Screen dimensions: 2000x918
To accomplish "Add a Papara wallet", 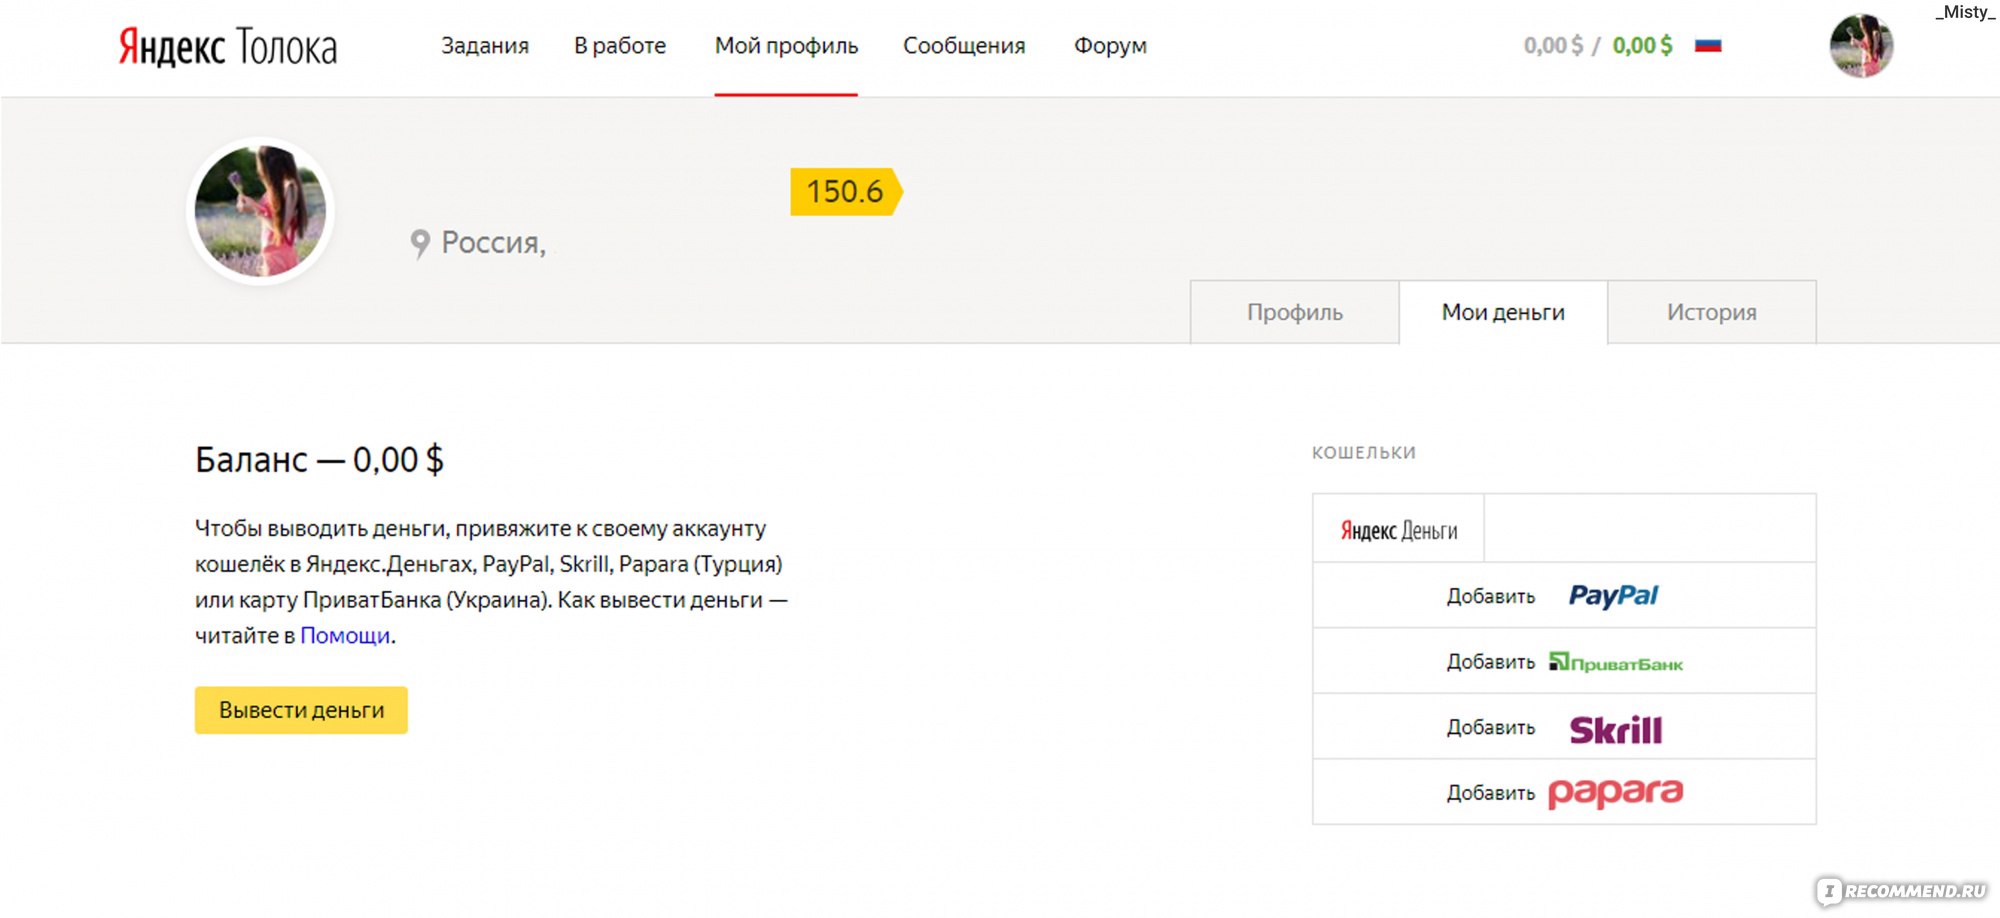I will (1564, 792).
